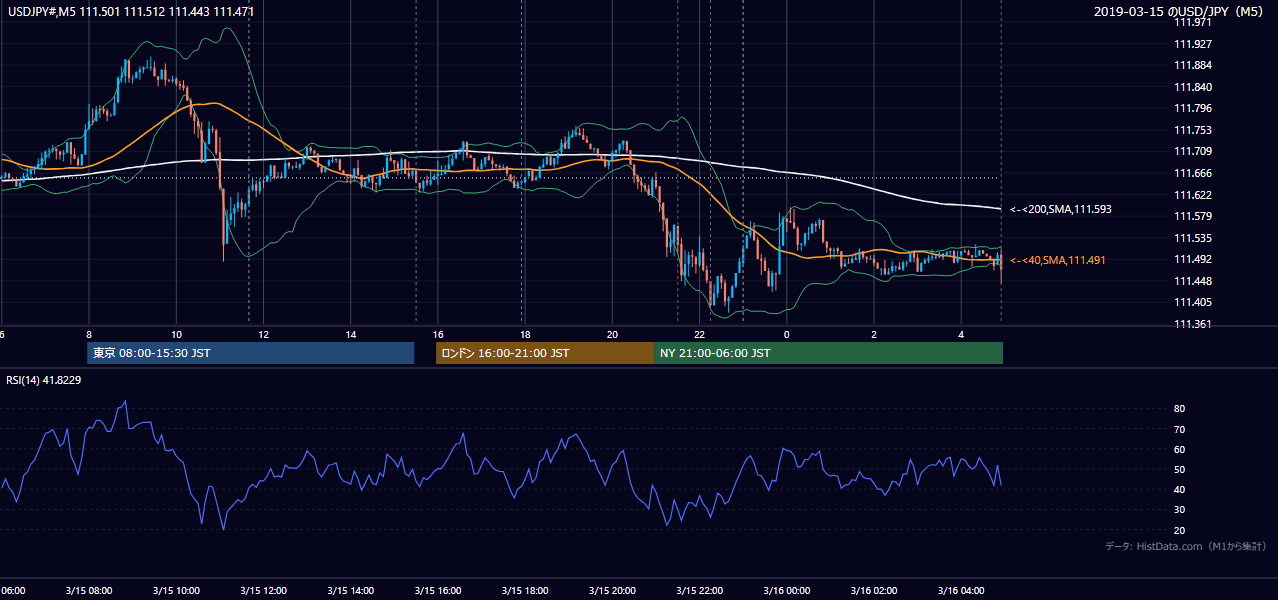Click the 2019-03-15 USD/JPY (M5) heading
1278x600 pixels.
click(x=1180, y=12)
